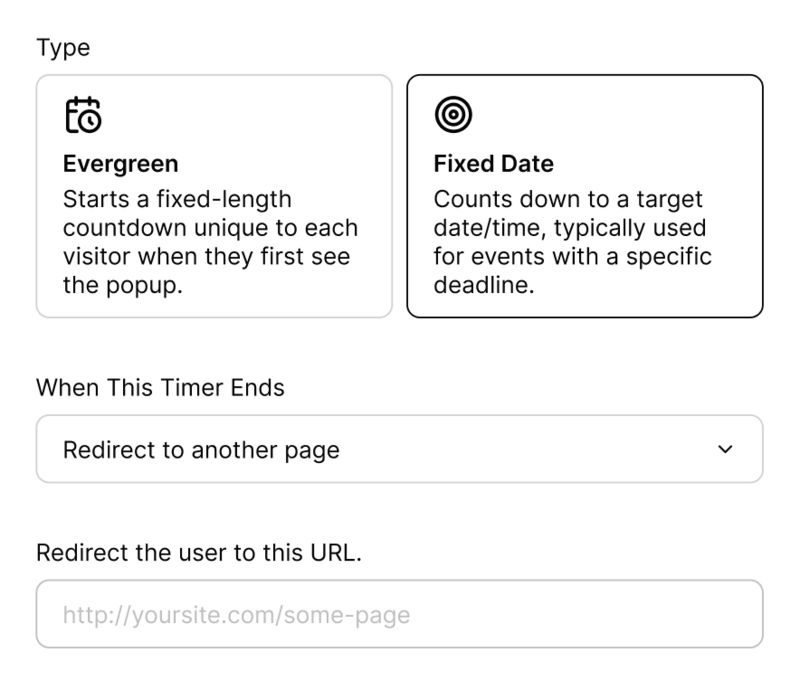The image size is (800, 700).
Task: Expand the chevron arrow in the timer-end dropdown
Action: tap(725, 449)
